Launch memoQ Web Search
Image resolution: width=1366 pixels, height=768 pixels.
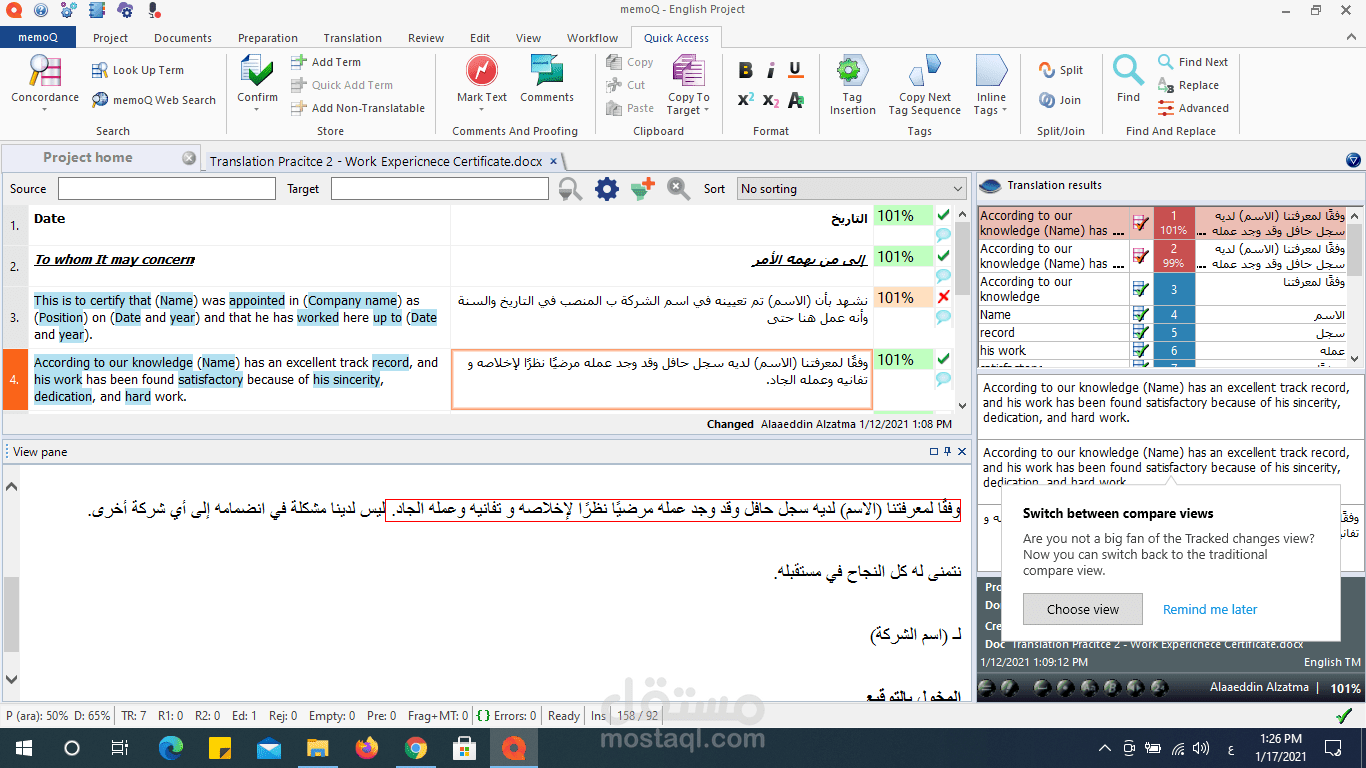[x=154, y=100]
